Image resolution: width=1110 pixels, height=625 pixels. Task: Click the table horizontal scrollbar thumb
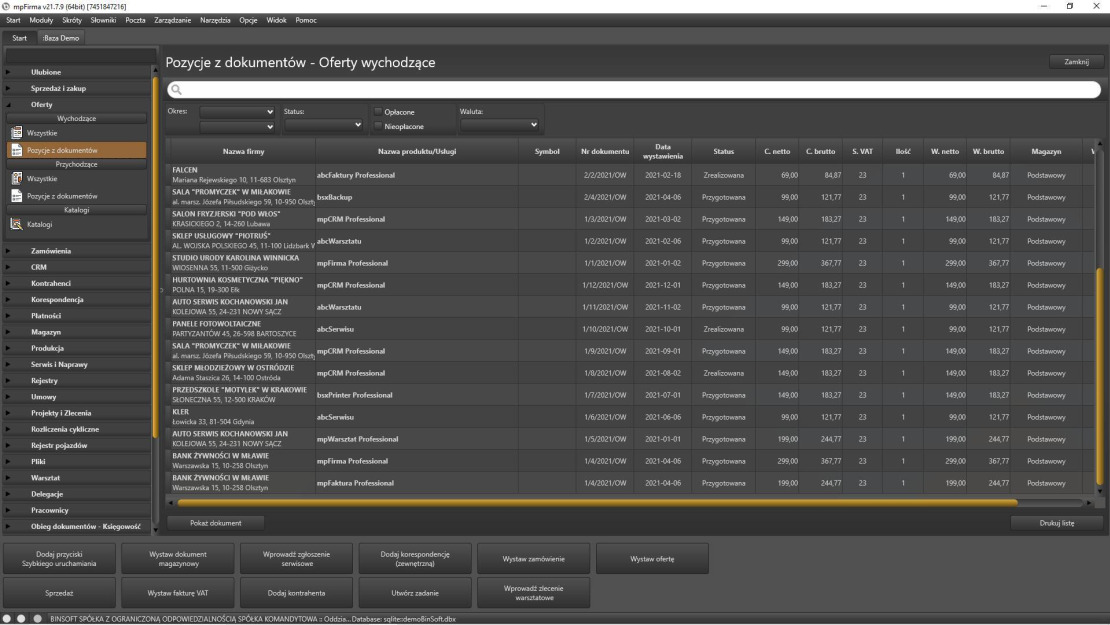[597, 503]
